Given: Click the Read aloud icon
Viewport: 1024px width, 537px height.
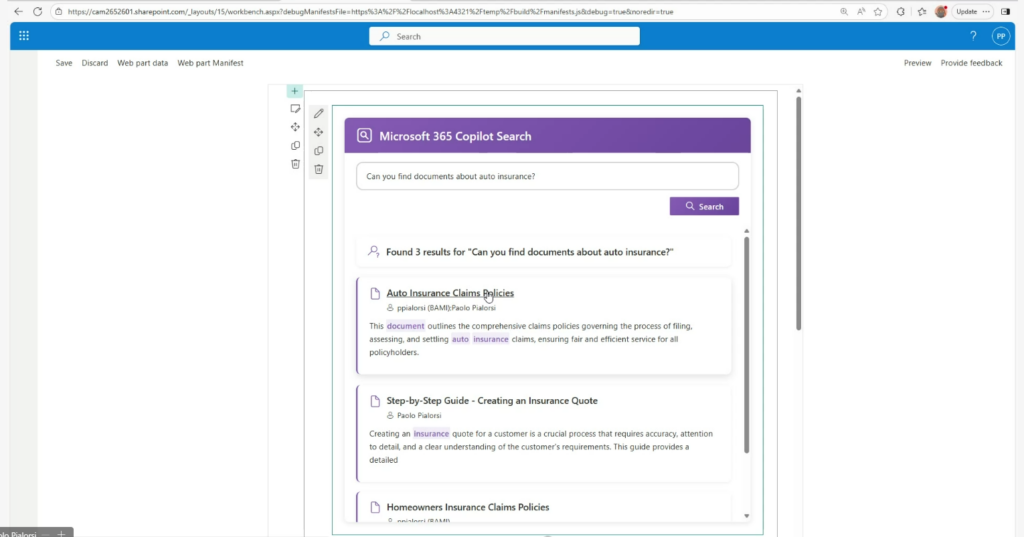Looking at the screenshot, I should [x=861, y=12].
